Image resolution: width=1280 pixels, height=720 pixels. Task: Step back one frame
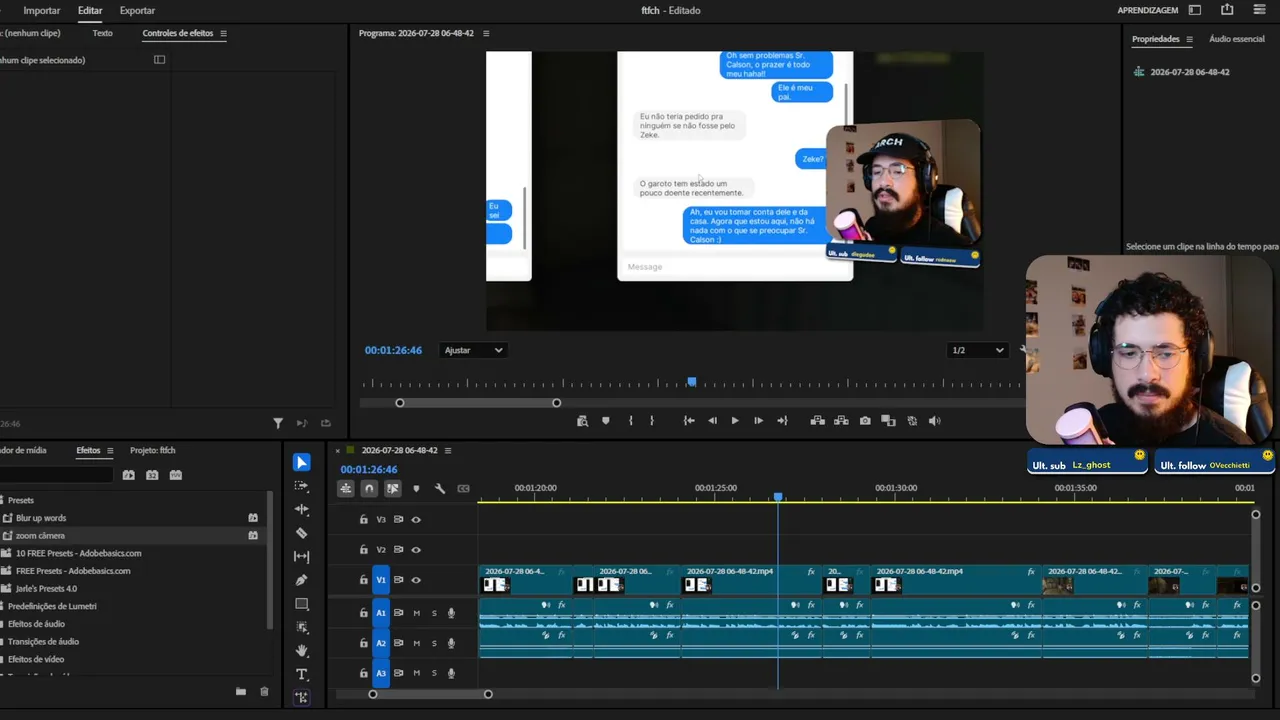pyautogui.click(x=712, y=421)
